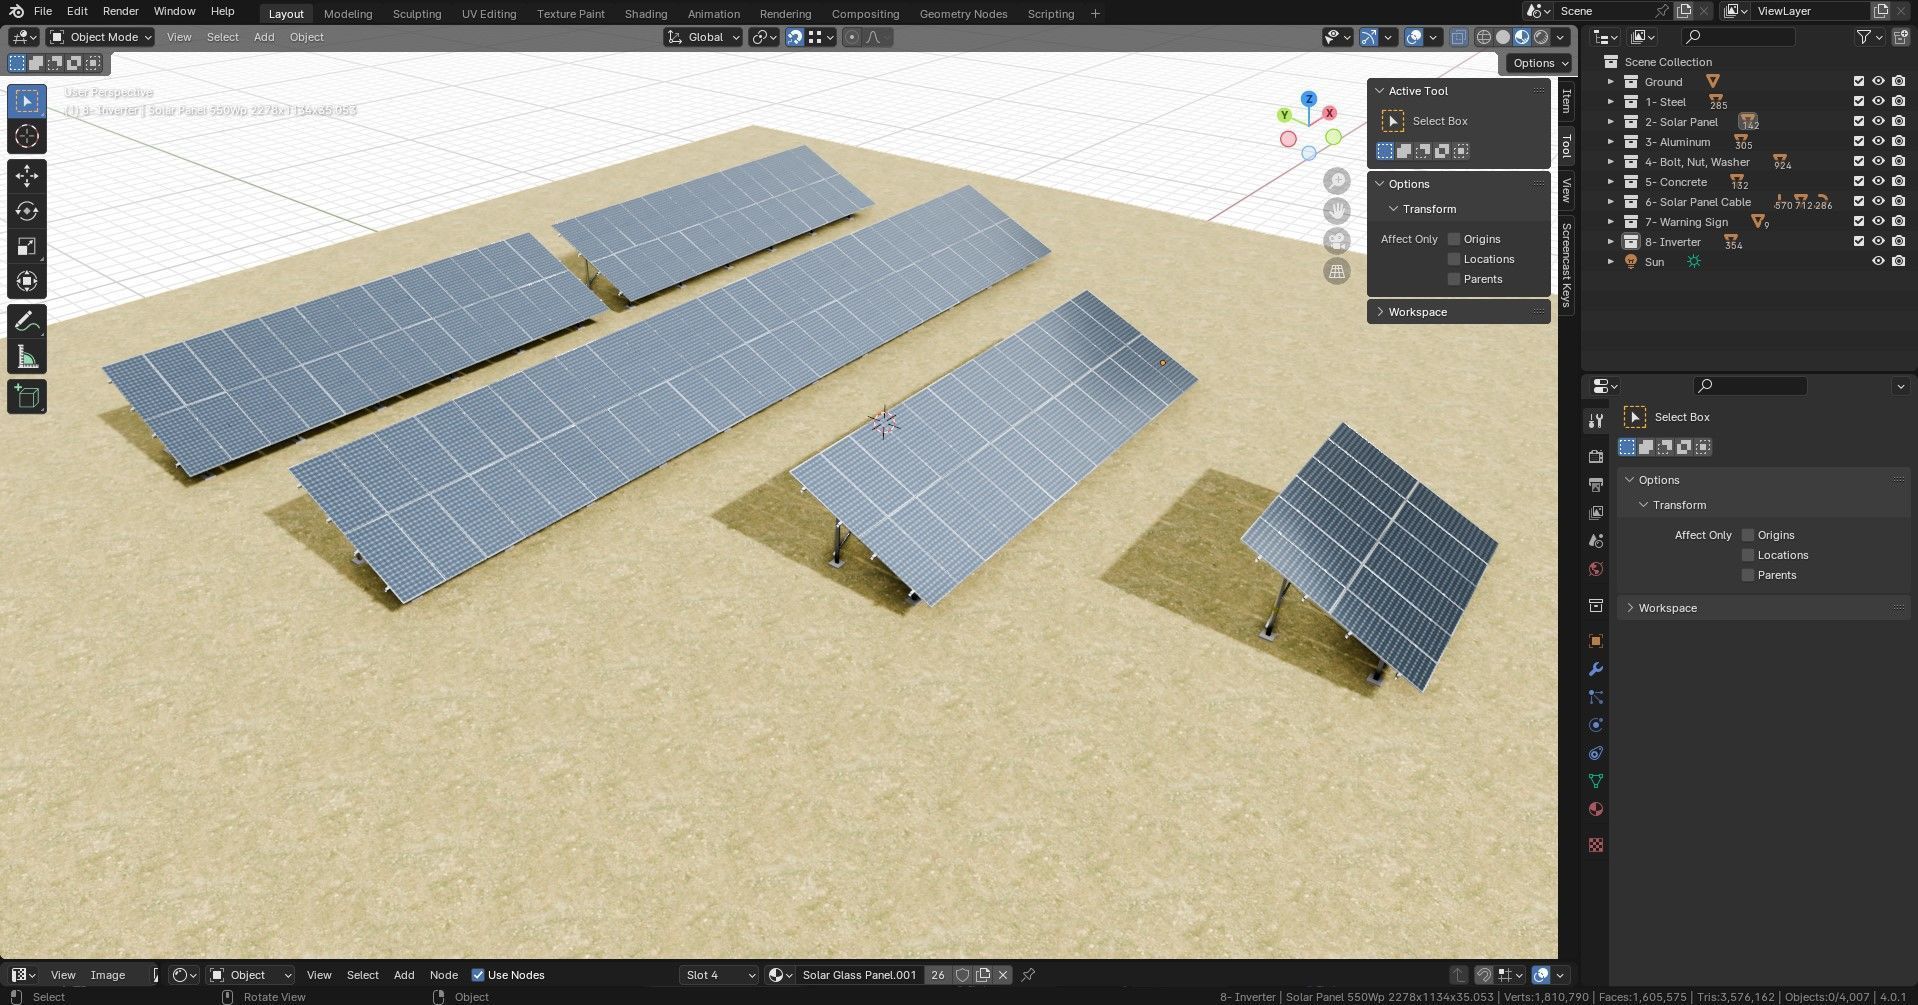The width and height of the screenshot is (1918, 1005).
Task: Enable Parents checkbox in properties editor
Action: pyautogui.click(x=1748, y=575)
